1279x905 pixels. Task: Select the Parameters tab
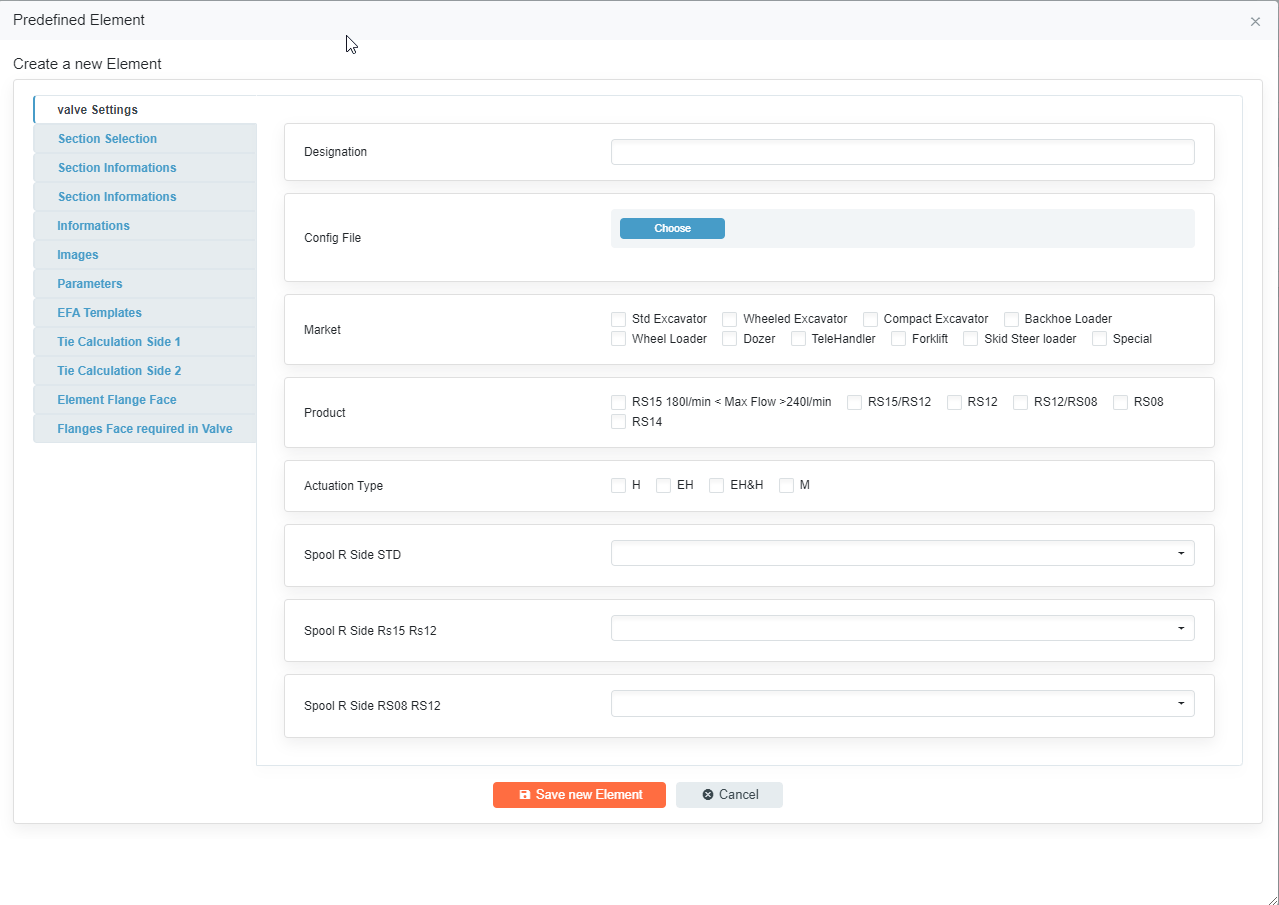click(x=145, y=284)
